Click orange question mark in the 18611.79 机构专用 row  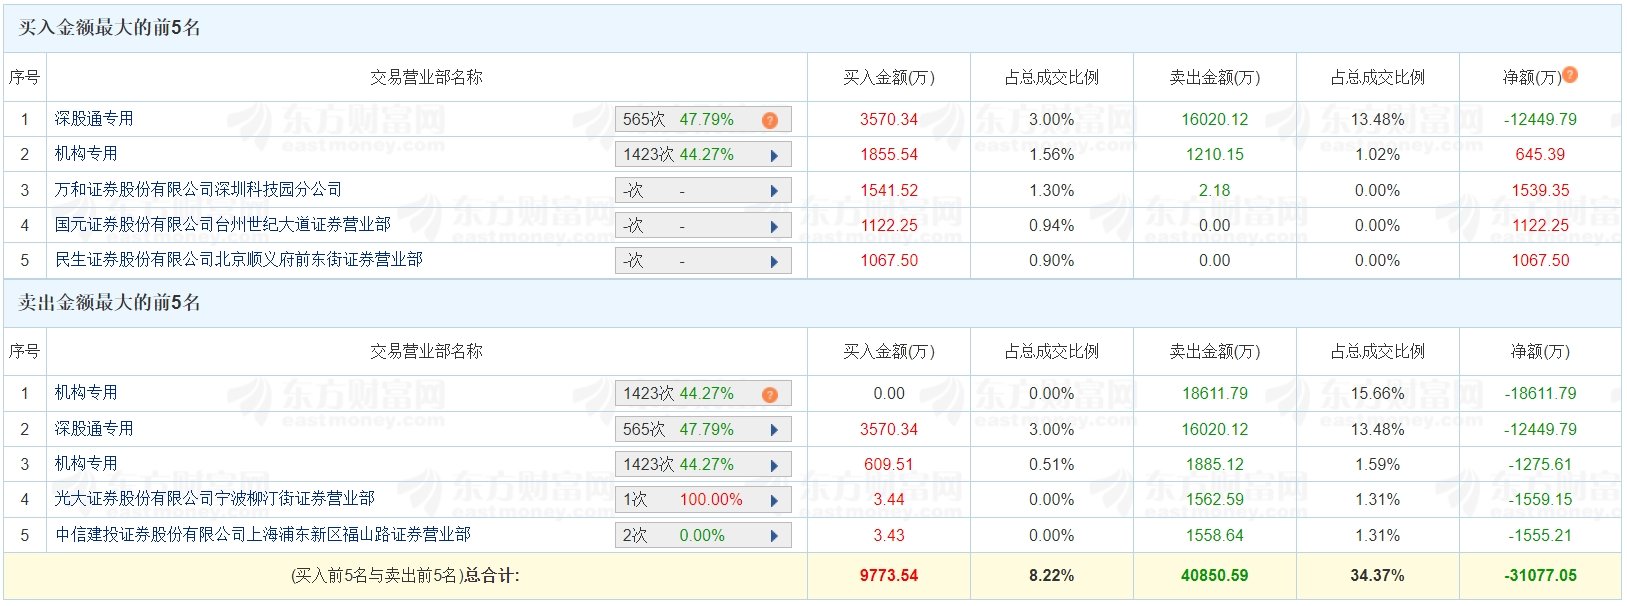[769, 394]
